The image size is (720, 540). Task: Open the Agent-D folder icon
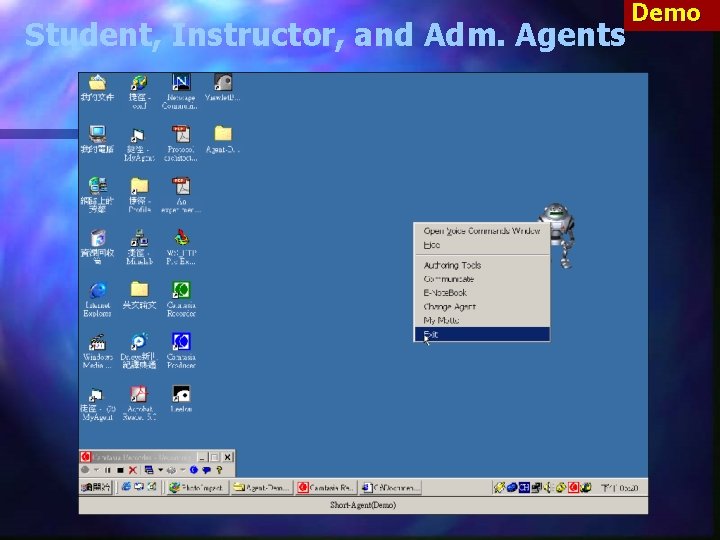click(223, 140)
